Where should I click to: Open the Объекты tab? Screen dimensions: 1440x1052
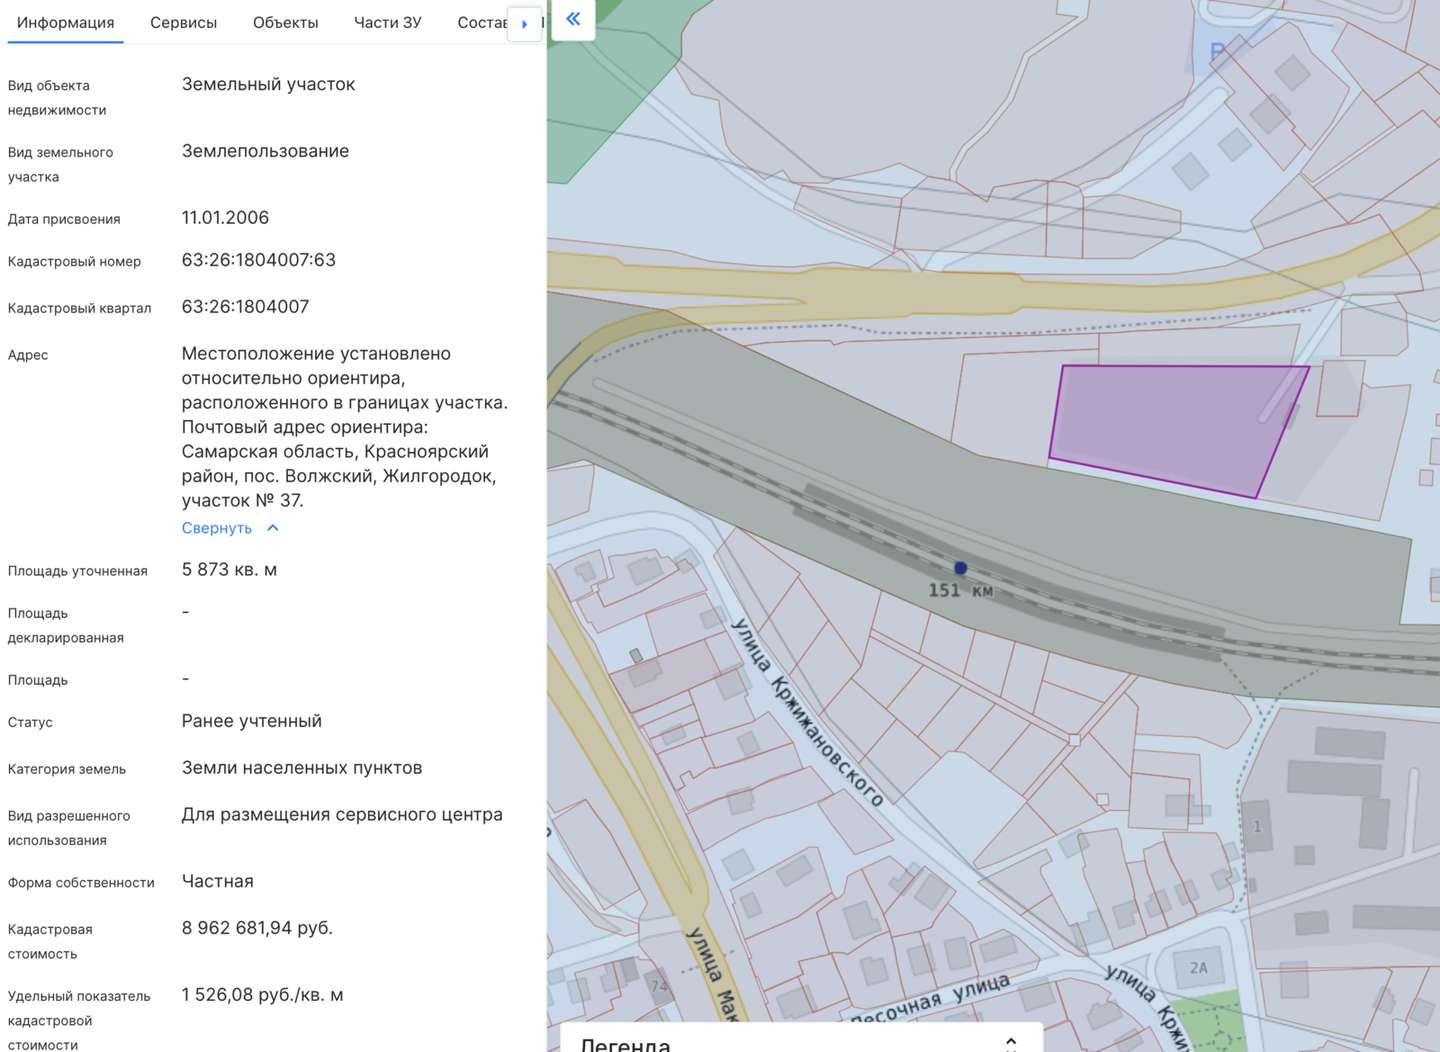pyautogui.click(x=285, y=22)
